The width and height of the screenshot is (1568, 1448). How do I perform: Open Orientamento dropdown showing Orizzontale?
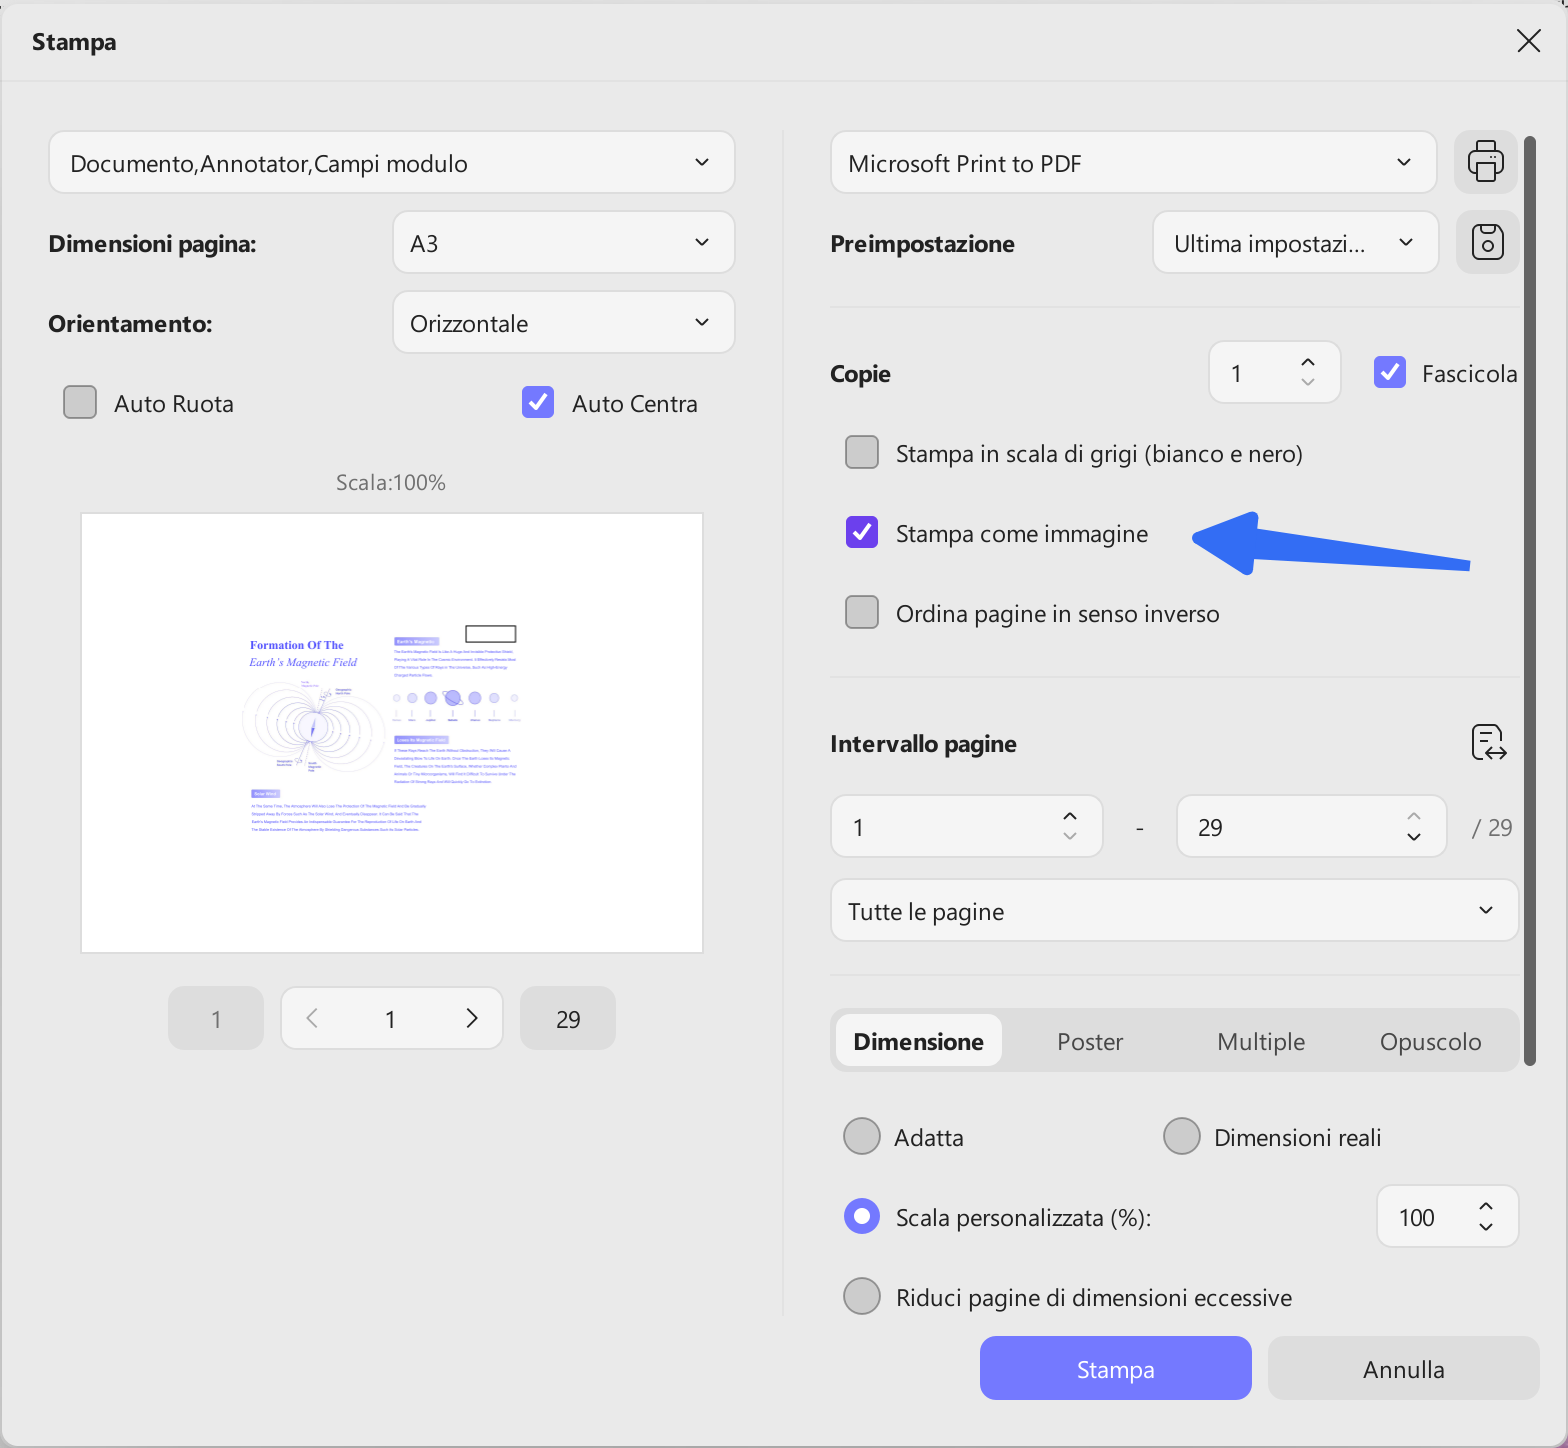[x=564, y=322]
